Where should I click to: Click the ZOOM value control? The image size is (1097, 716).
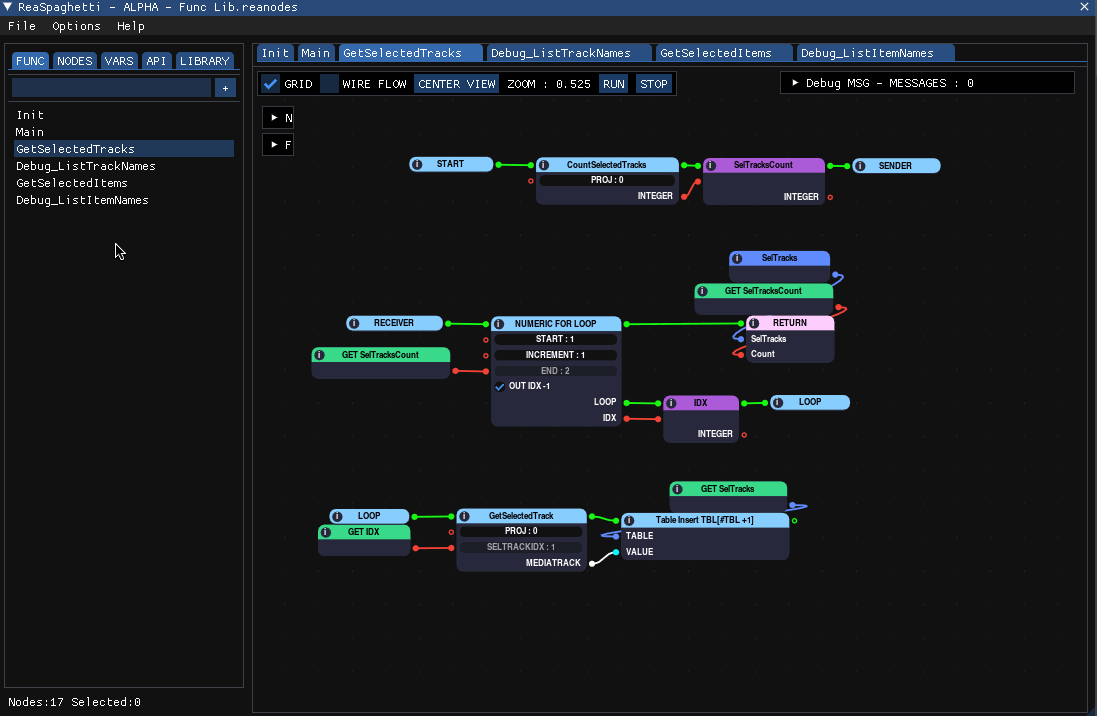[x=549, y=84]
